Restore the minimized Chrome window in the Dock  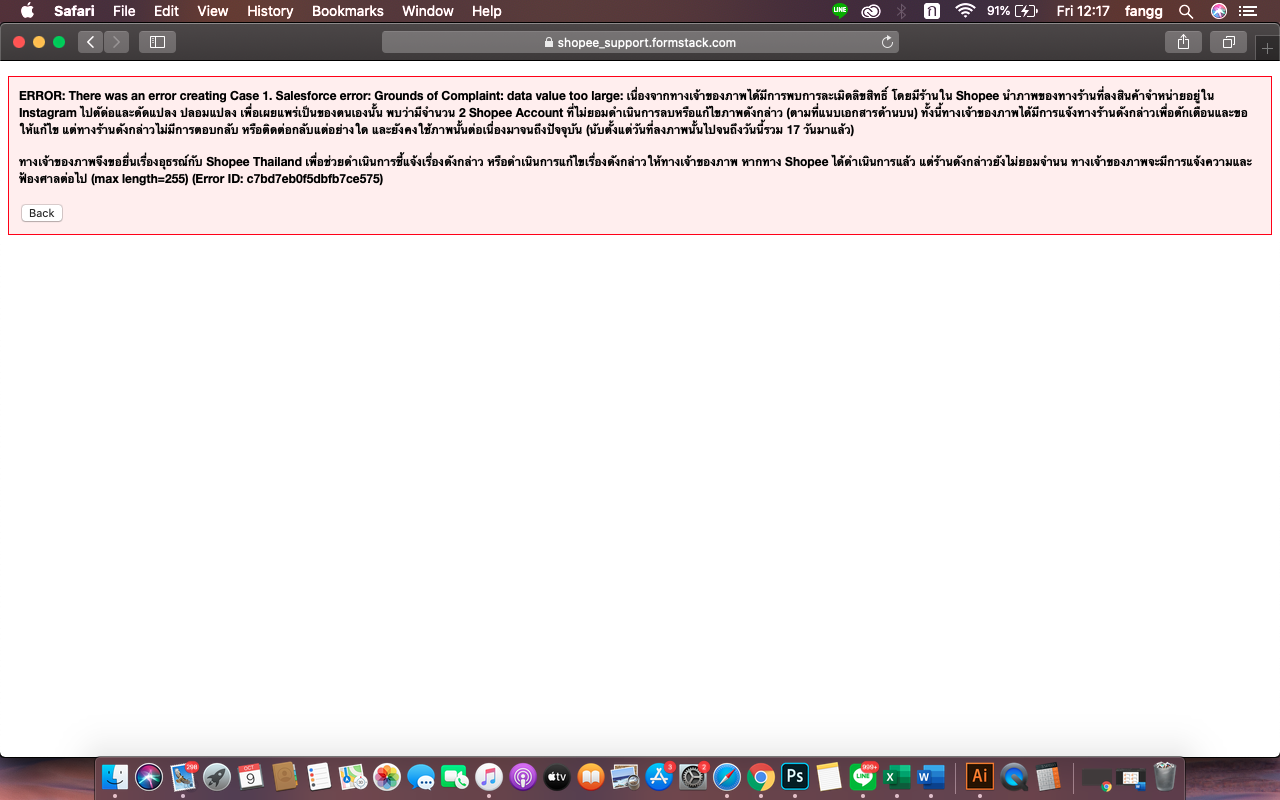[x=1097, y=778]
